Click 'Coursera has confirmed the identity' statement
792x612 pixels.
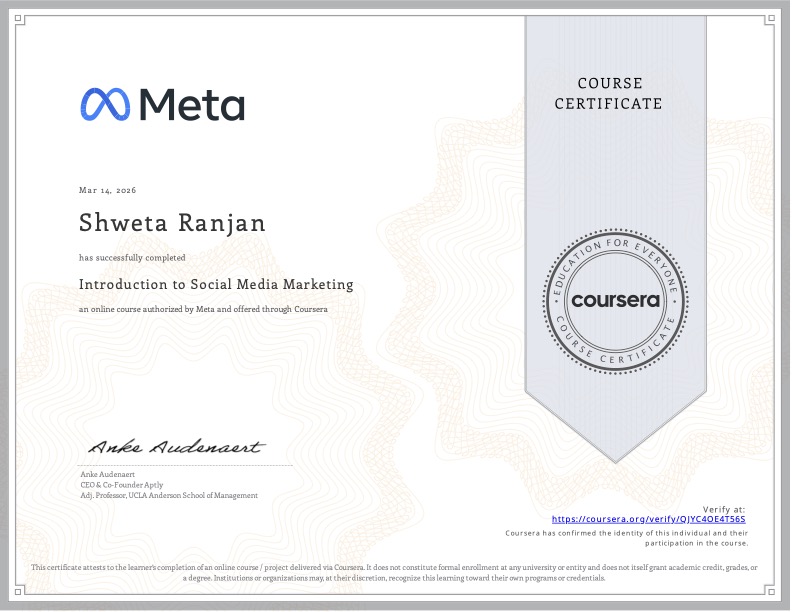627,538
